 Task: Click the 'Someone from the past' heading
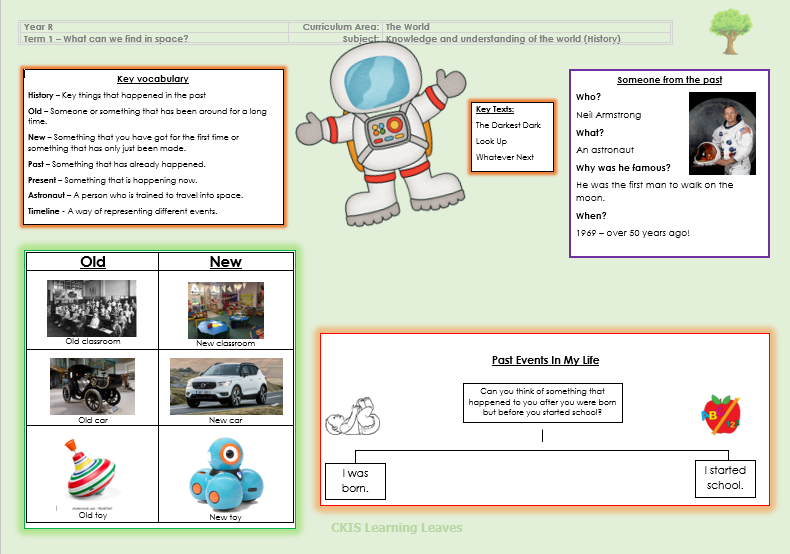[x=670, y=80]
